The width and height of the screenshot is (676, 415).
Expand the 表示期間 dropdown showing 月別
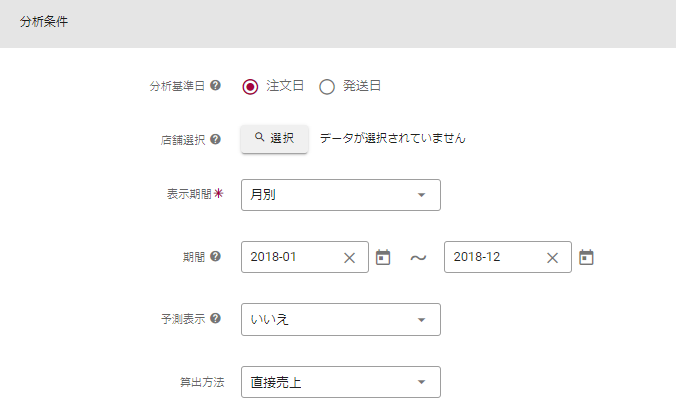[340, 195]
